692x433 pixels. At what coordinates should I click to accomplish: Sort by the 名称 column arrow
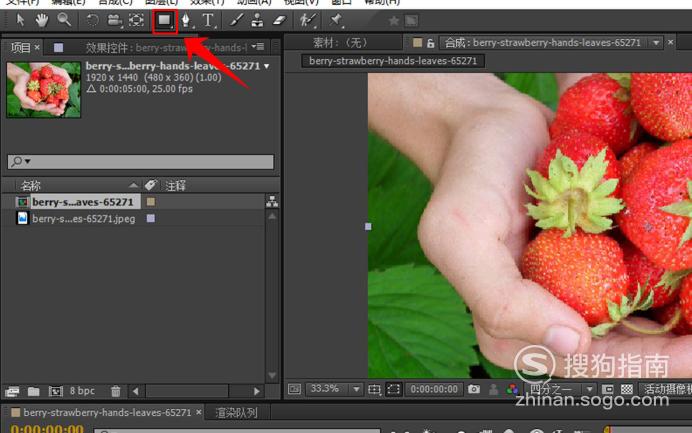click(133, 185)
